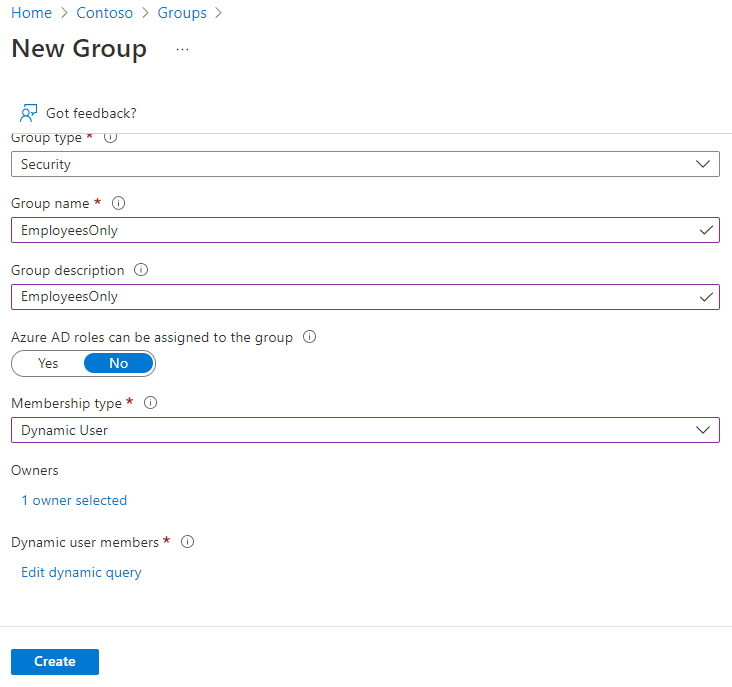This screenshot has height=687, width=732.
Task: Go to Contoso breadcrumb
Action: [105, 13]
